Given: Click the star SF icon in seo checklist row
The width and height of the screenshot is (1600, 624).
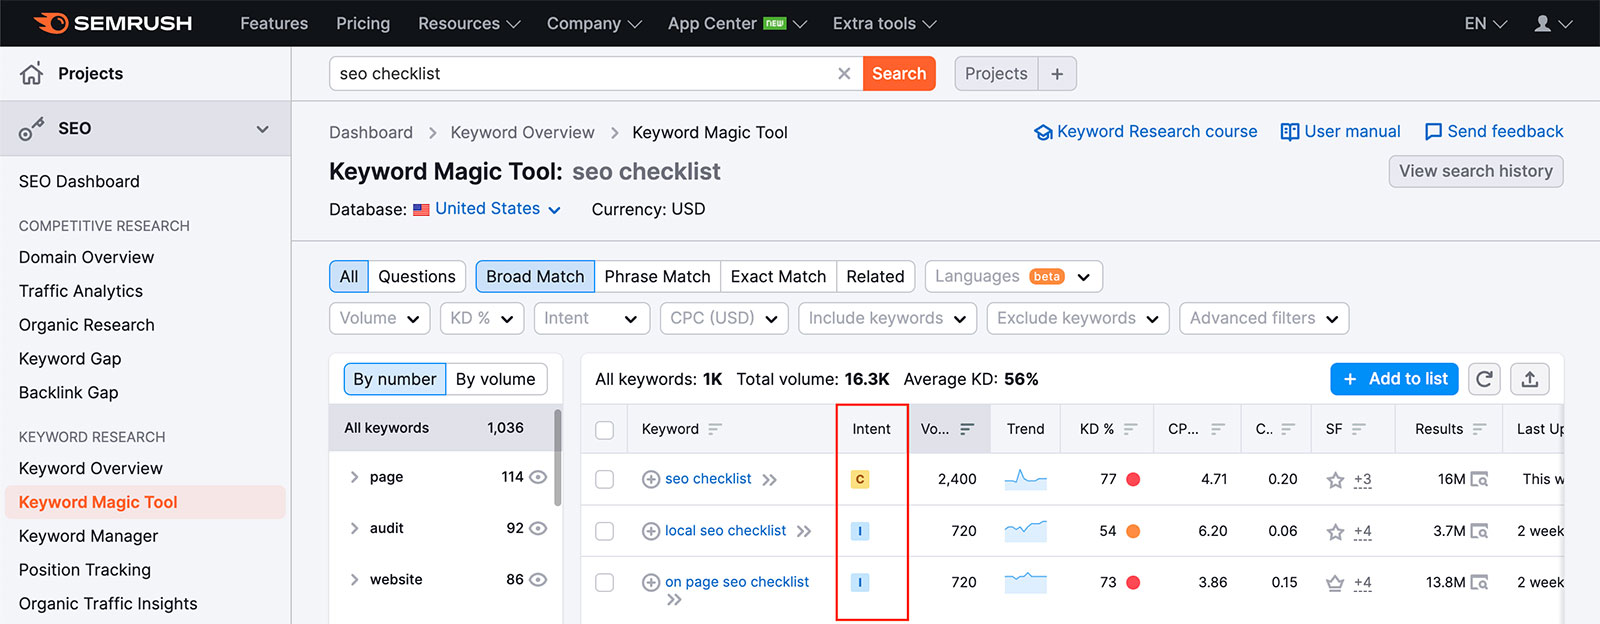Looking at the screenshot, I should [1335, 480].
